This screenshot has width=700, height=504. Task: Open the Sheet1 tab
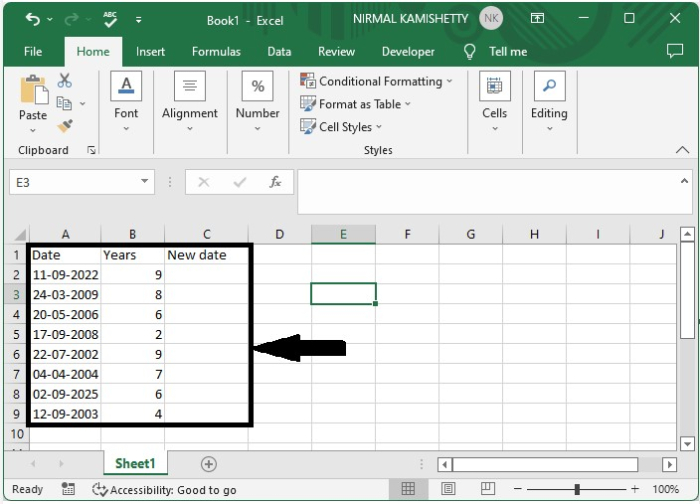[x=135, y=463]
